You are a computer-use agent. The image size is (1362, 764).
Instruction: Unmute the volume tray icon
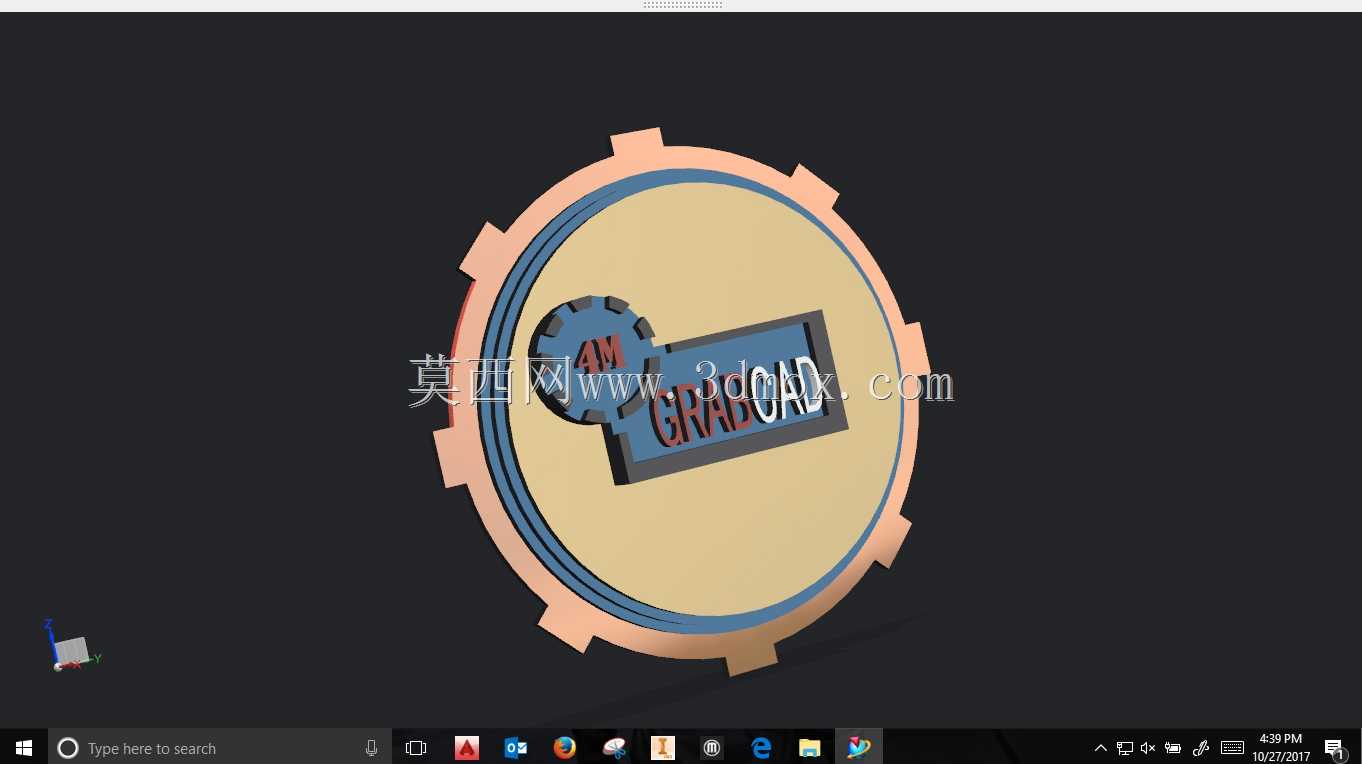coord(1148,748)
